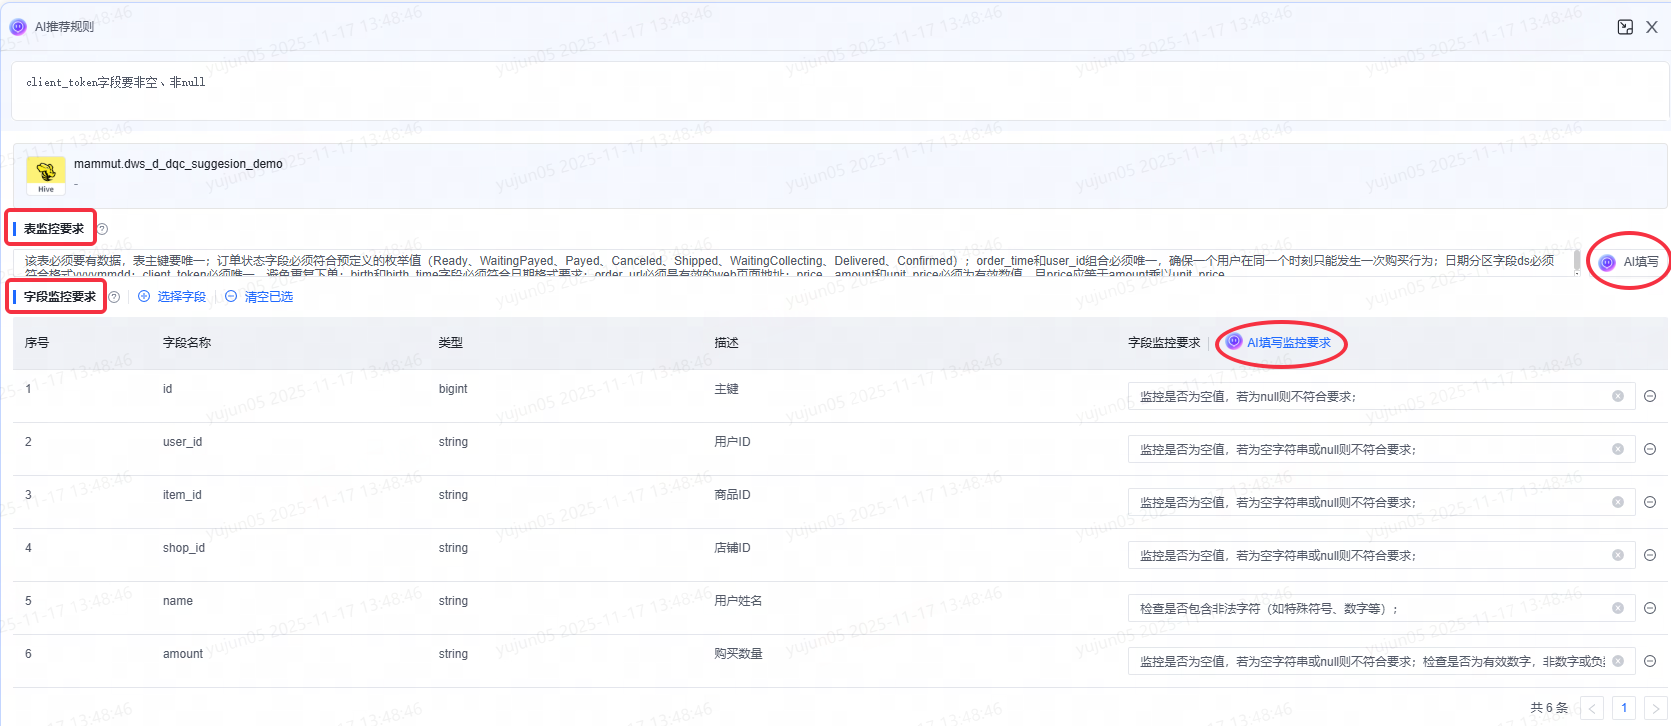
Task: Click the AI填写 button for table requirements
Action: (1630, 262)
